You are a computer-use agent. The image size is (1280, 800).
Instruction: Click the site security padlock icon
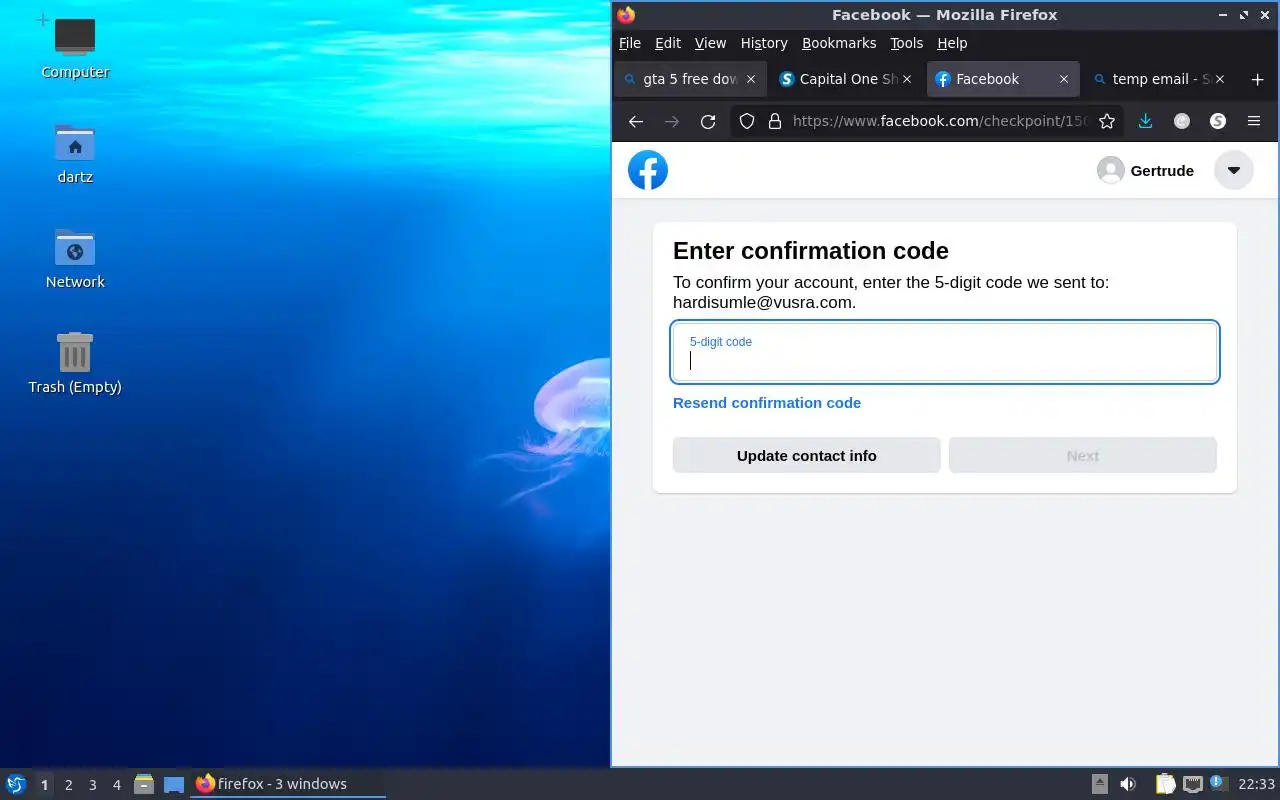coord(774,121)
